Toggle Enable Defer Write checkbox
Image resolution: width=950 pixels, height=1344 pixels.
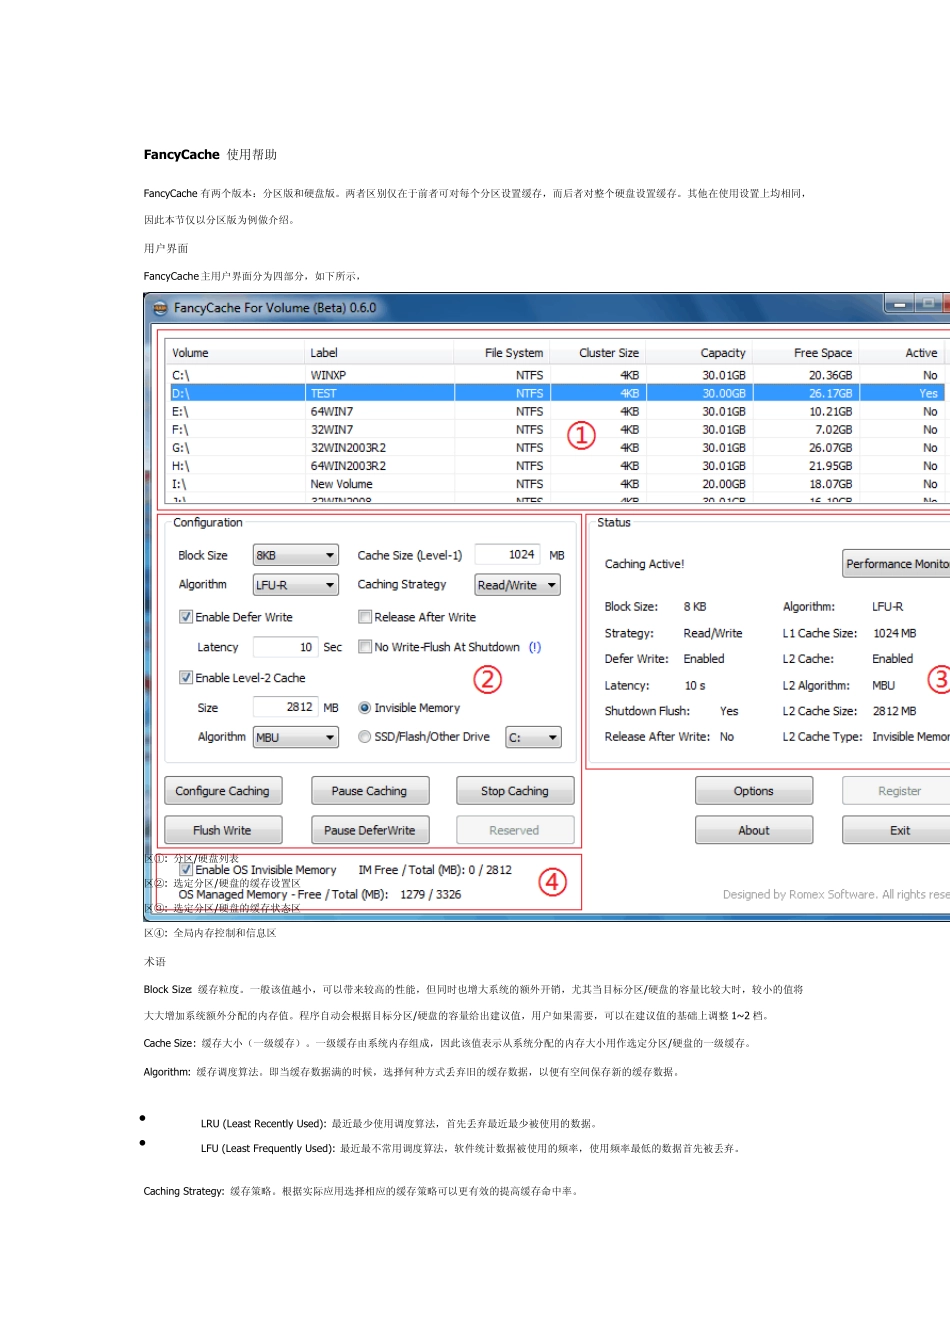pyautogui.click(x=186, y=617)
